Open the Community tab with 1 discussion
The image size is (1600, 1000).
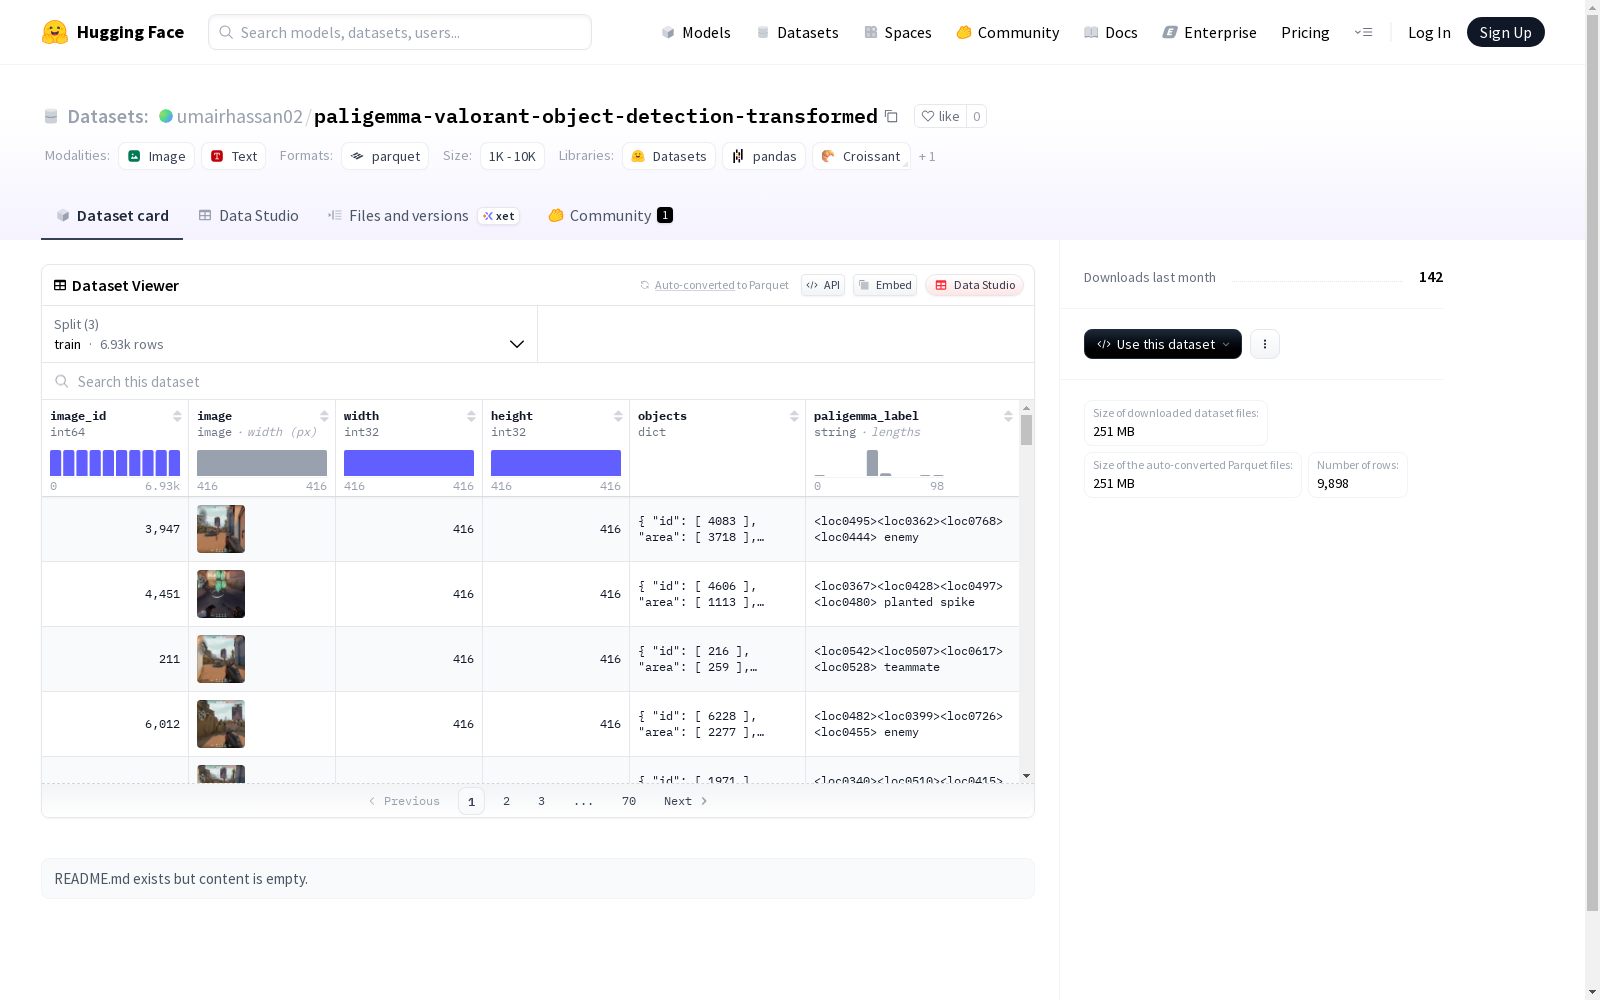[610, 216]
